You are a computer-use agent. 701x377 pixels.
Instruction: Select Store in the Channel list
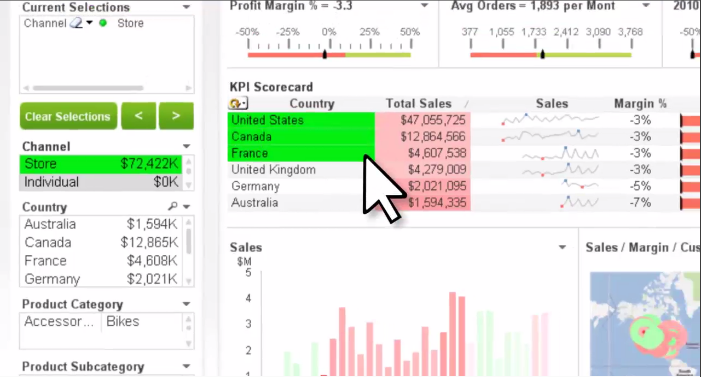pos(101,164)
